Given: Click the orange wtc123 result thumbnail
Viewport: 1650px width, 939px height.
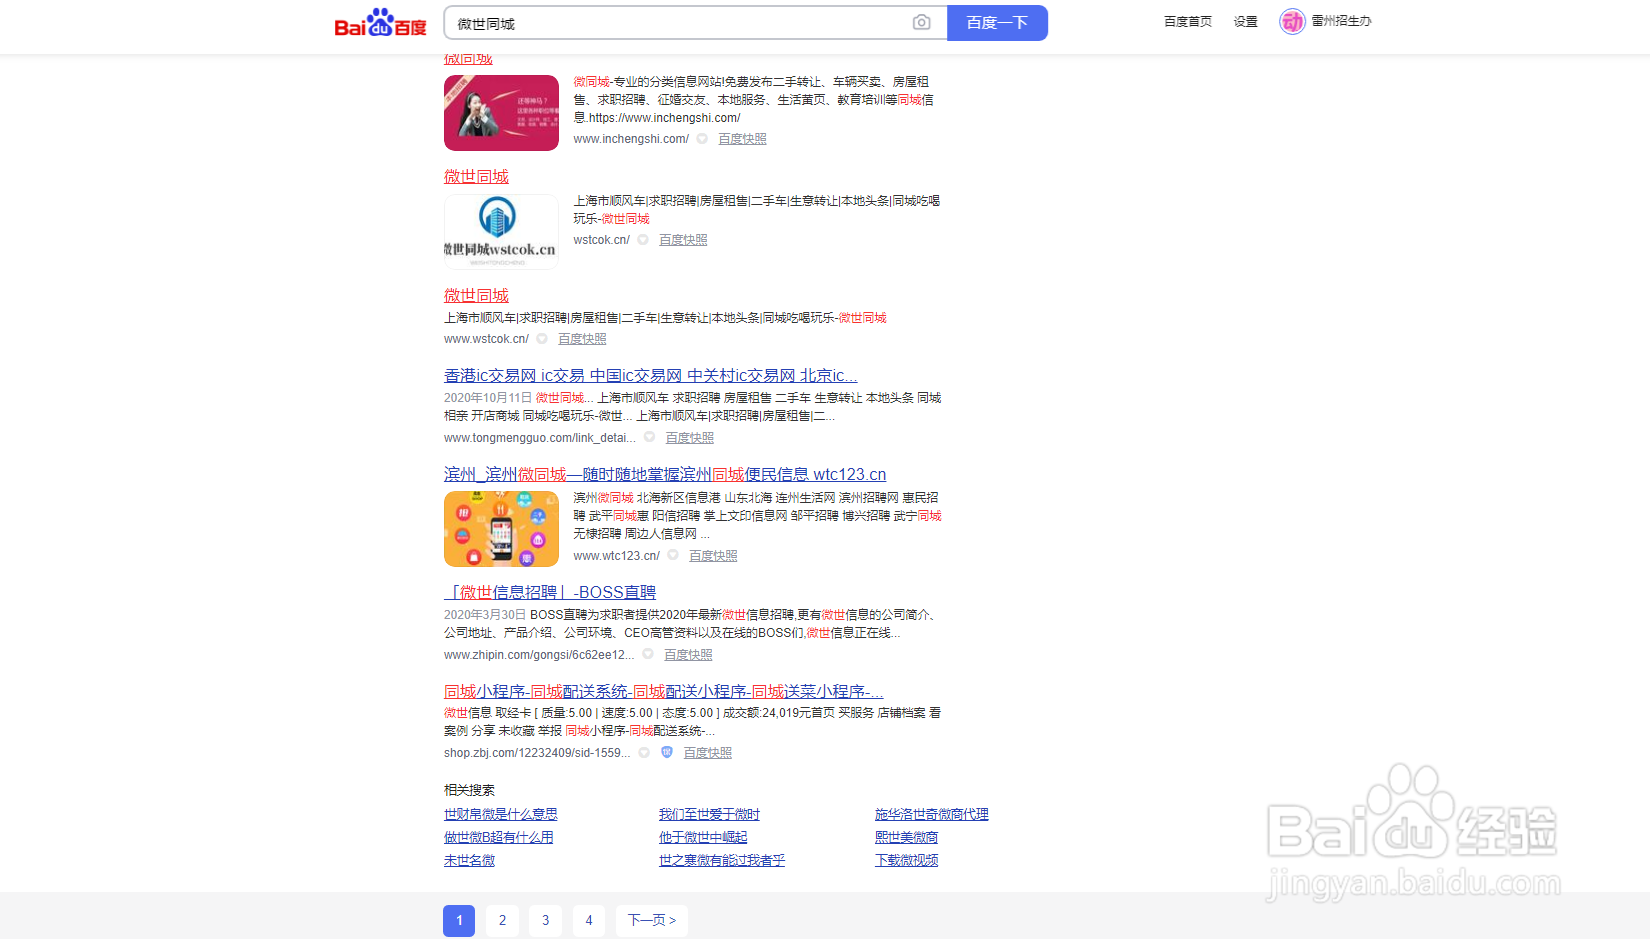Looking at the screenshot, I should 501,529.
